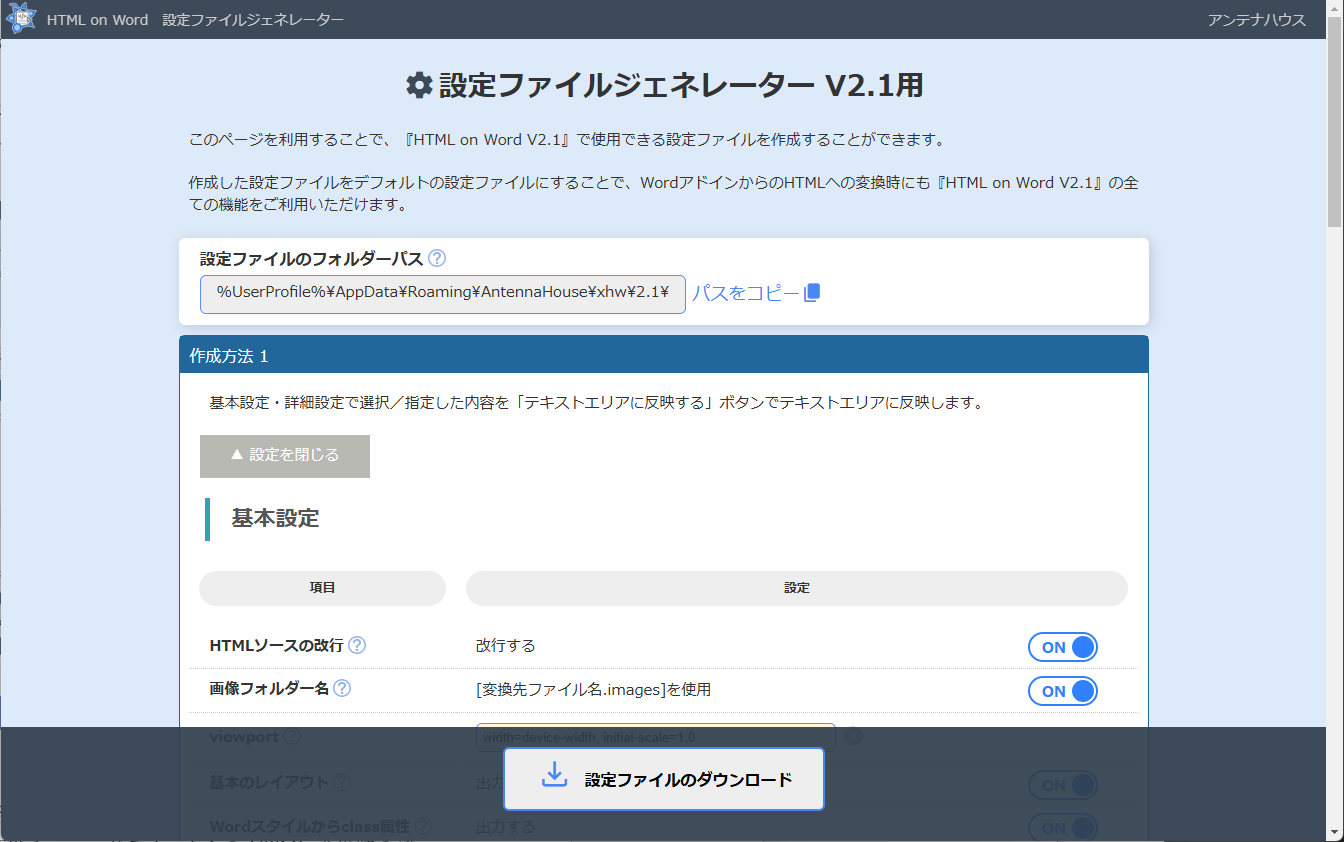Toggle the 基本のレイアウト setting off

tap(1062, 785)
